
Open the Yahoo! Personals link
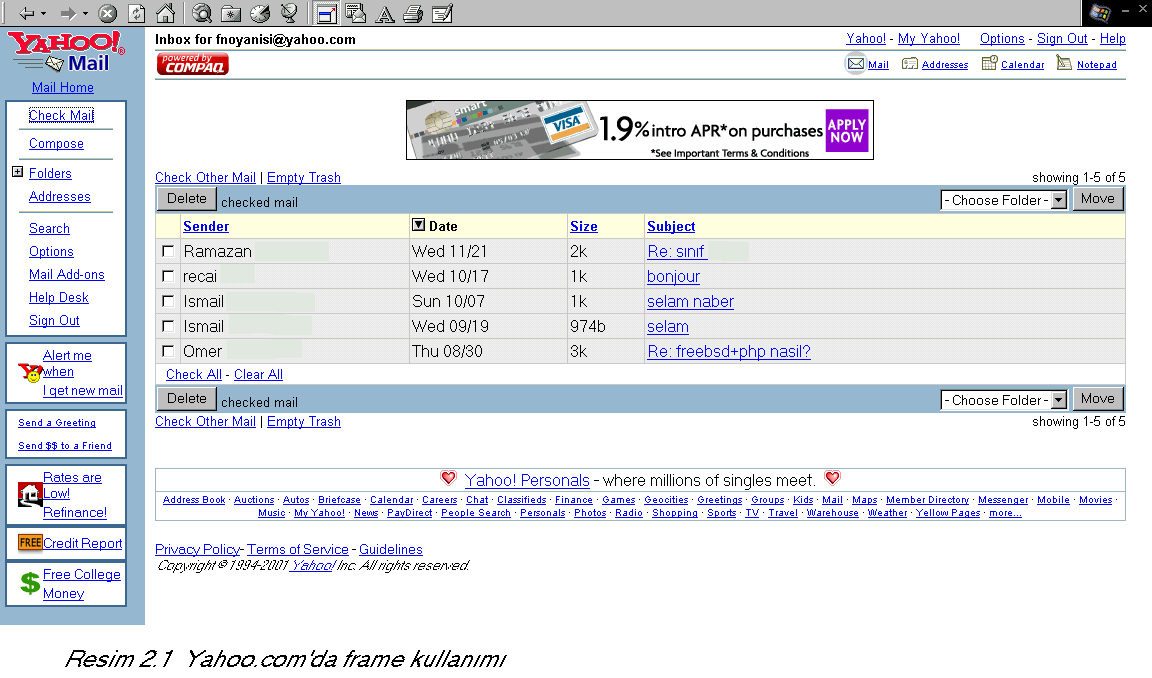coord(527,480)
